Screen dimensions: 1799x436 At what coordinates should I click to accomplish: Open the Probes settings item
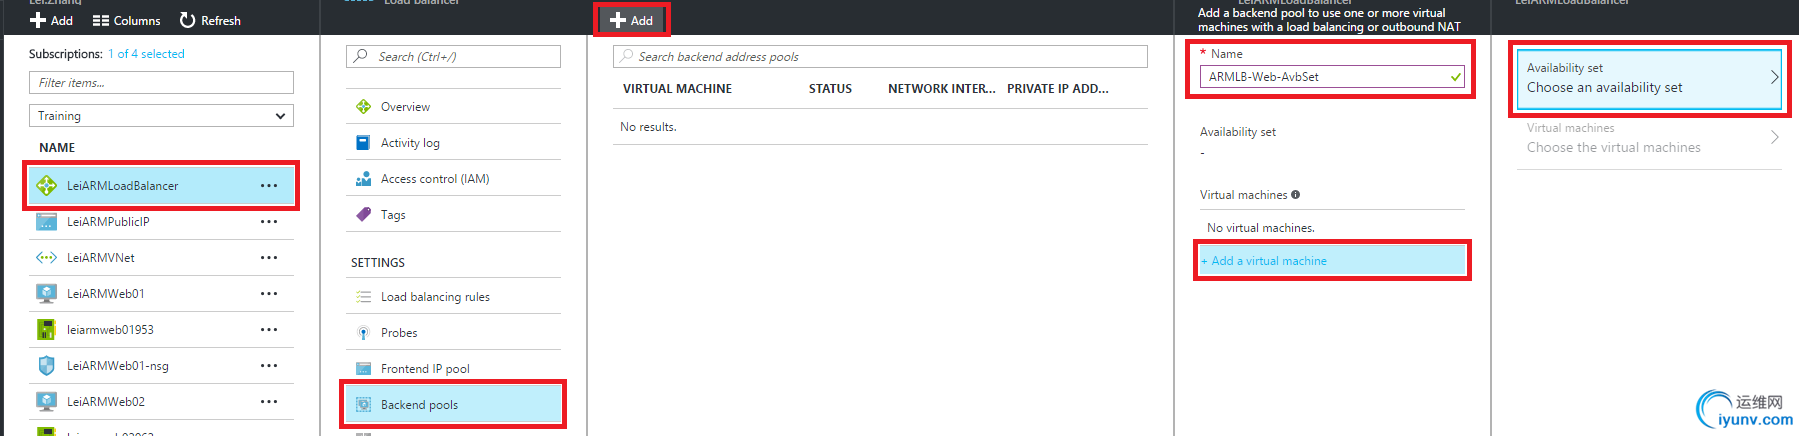point(453,333)
